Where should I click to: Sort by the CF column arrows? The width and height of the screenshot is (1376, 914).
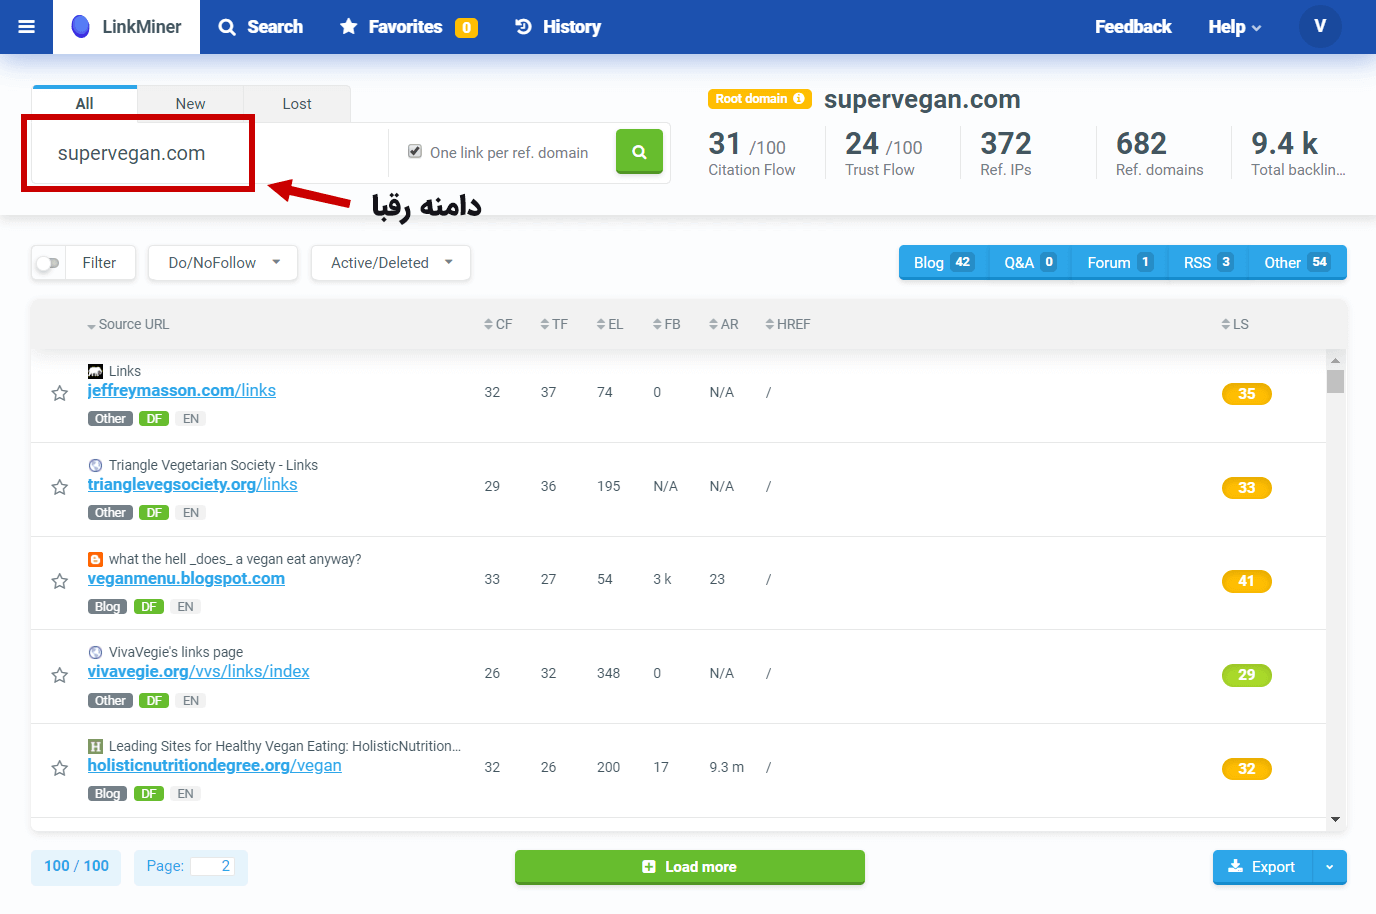click(488, 324)
